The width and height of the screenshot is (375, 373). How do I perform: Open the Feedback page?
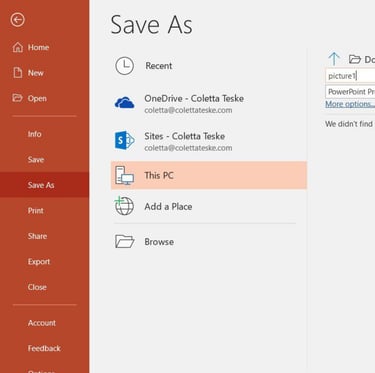coord(44,348)
